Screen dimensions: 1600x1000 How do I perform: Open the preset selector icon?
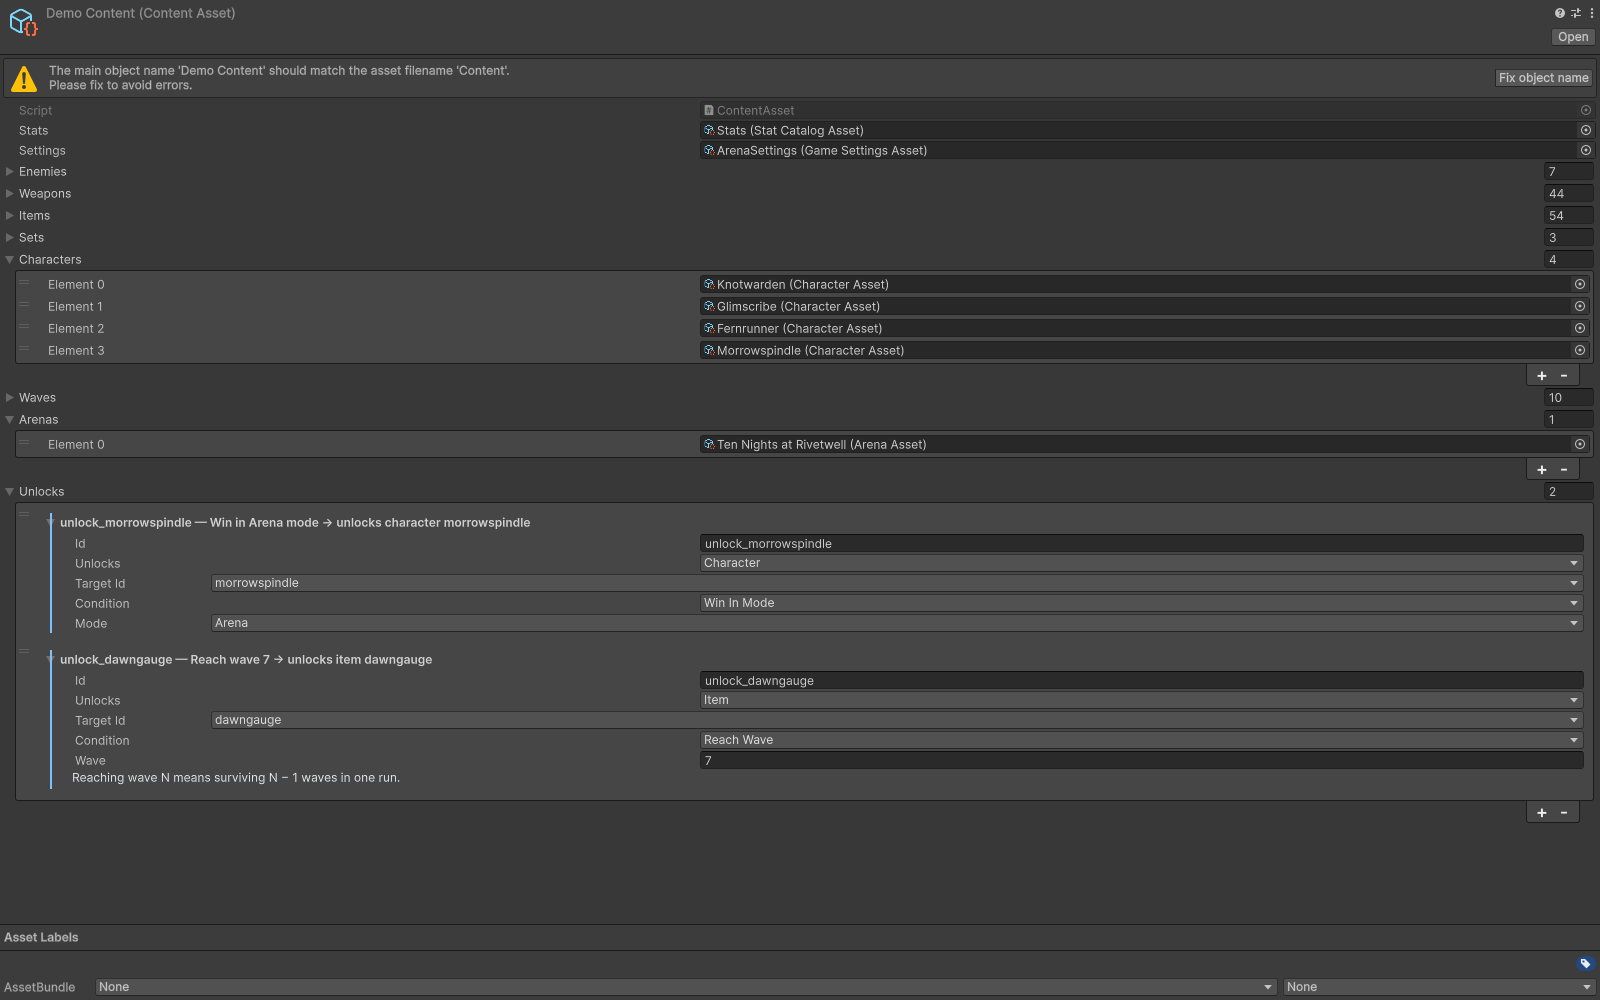point(1576,13)
